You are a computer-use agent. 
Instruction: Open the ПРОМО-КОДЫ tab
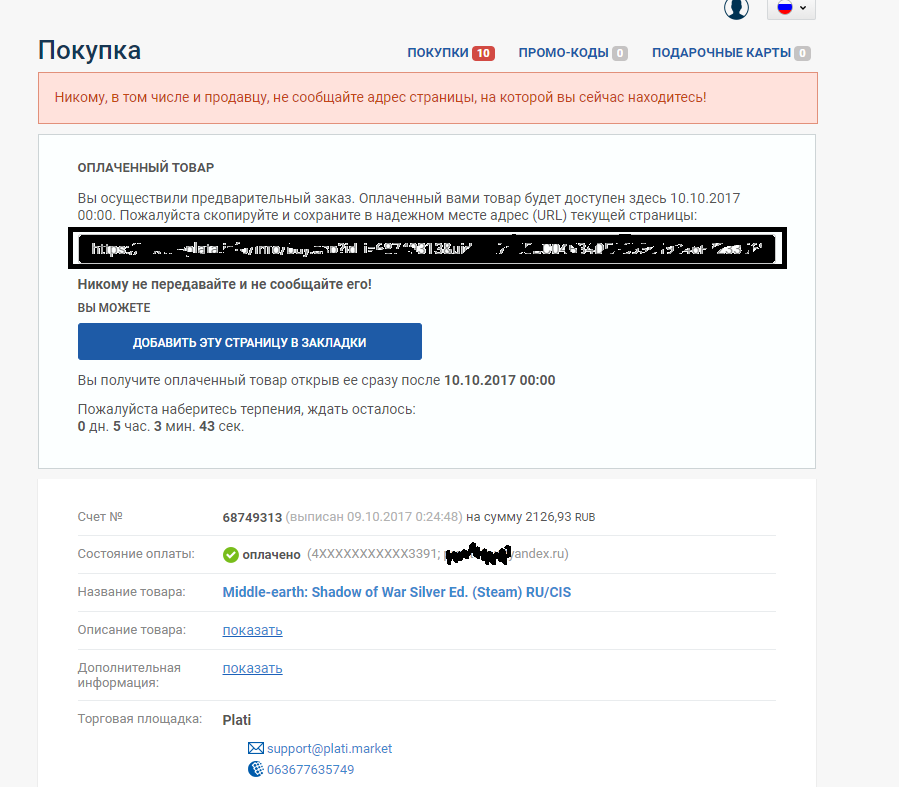tap(563, 53)
